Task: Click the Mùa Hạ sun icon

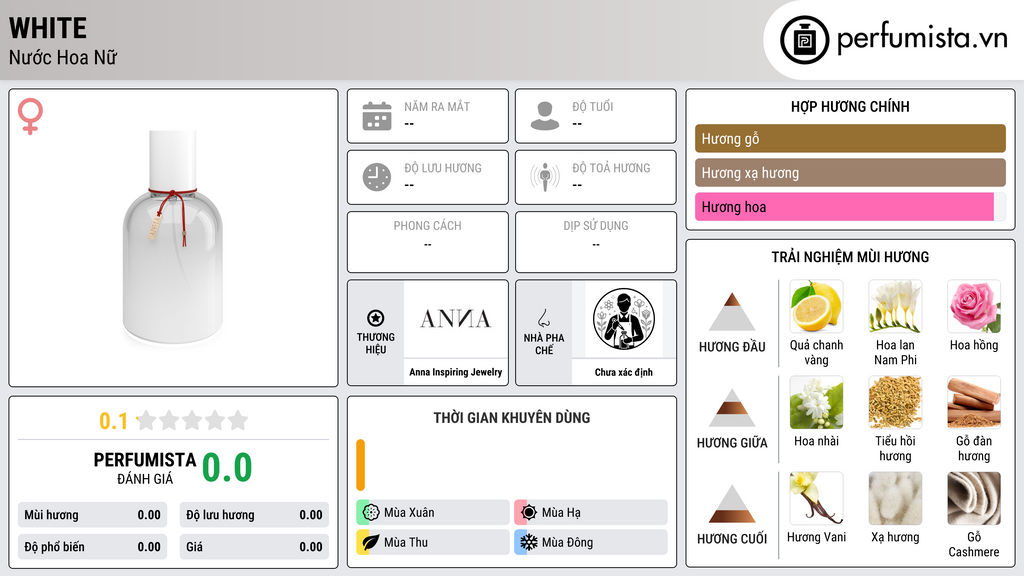Action: point(528,513)
